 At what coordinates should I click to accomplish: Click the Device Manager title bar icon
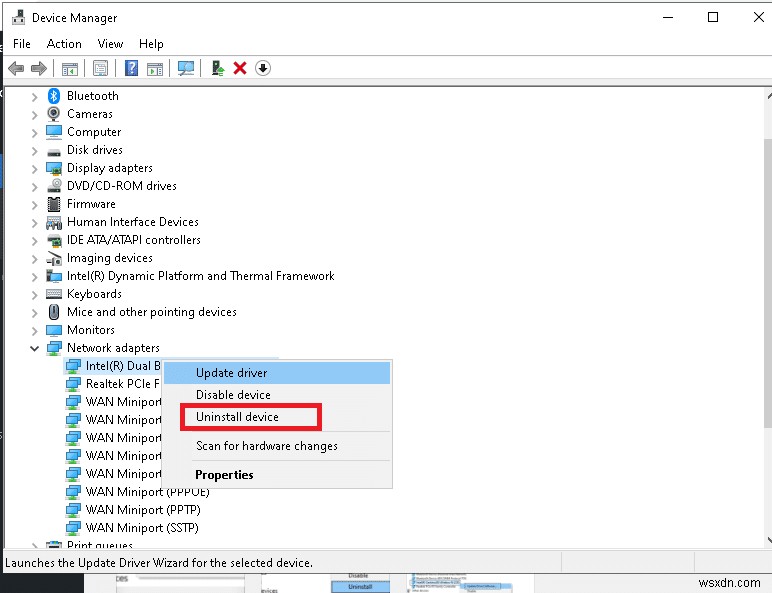pos(19,17)
